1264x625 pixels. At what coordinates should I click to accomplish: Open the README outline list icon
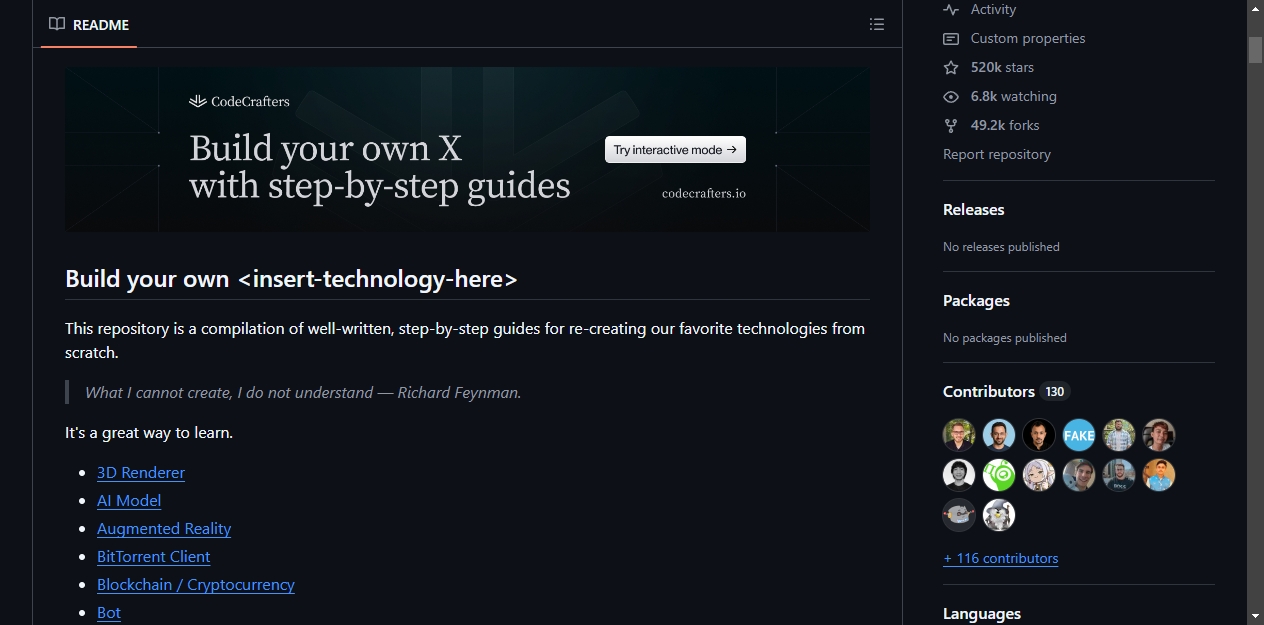[877, 24]
